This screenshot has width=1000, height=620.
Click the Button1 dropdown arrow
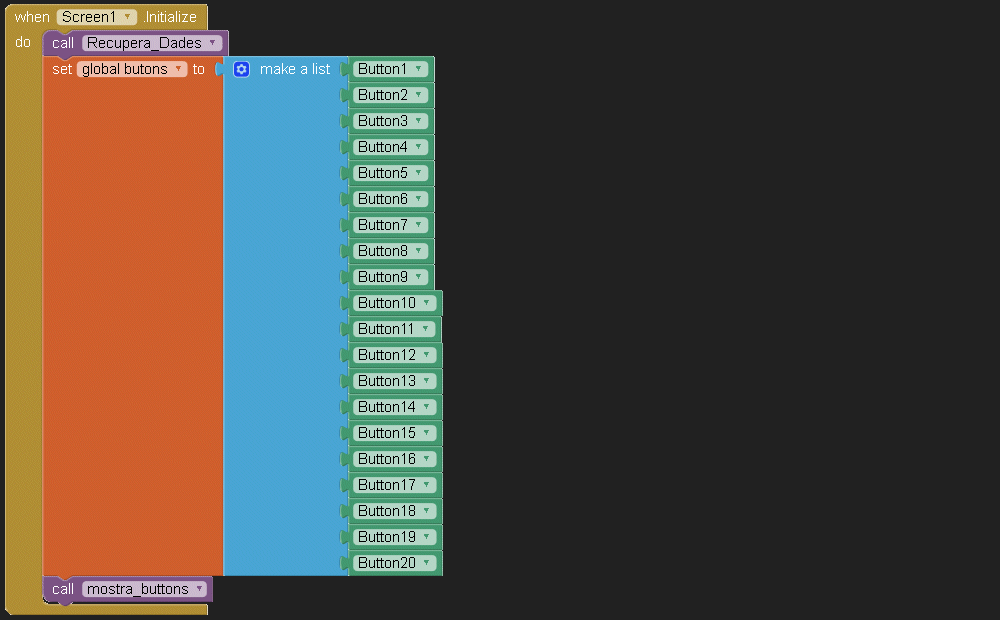(418, 69)
